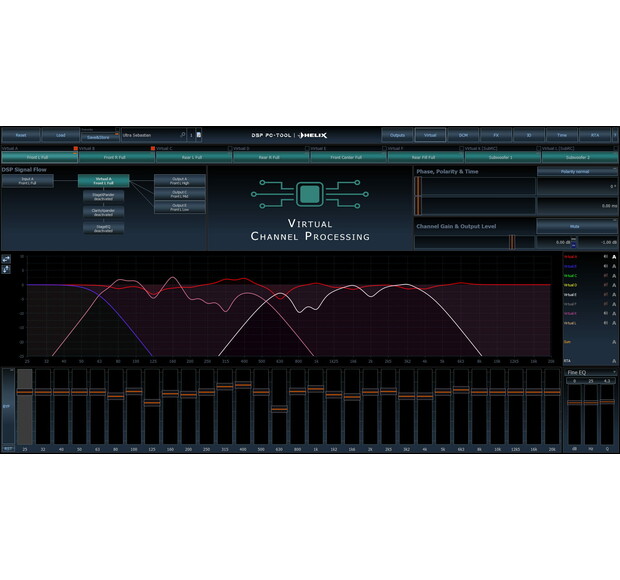The width and height of the screenshot is (620, 580).
Task: Click the StagePlayer deactivated block in signal flow
Action: (x=103, y=197)
